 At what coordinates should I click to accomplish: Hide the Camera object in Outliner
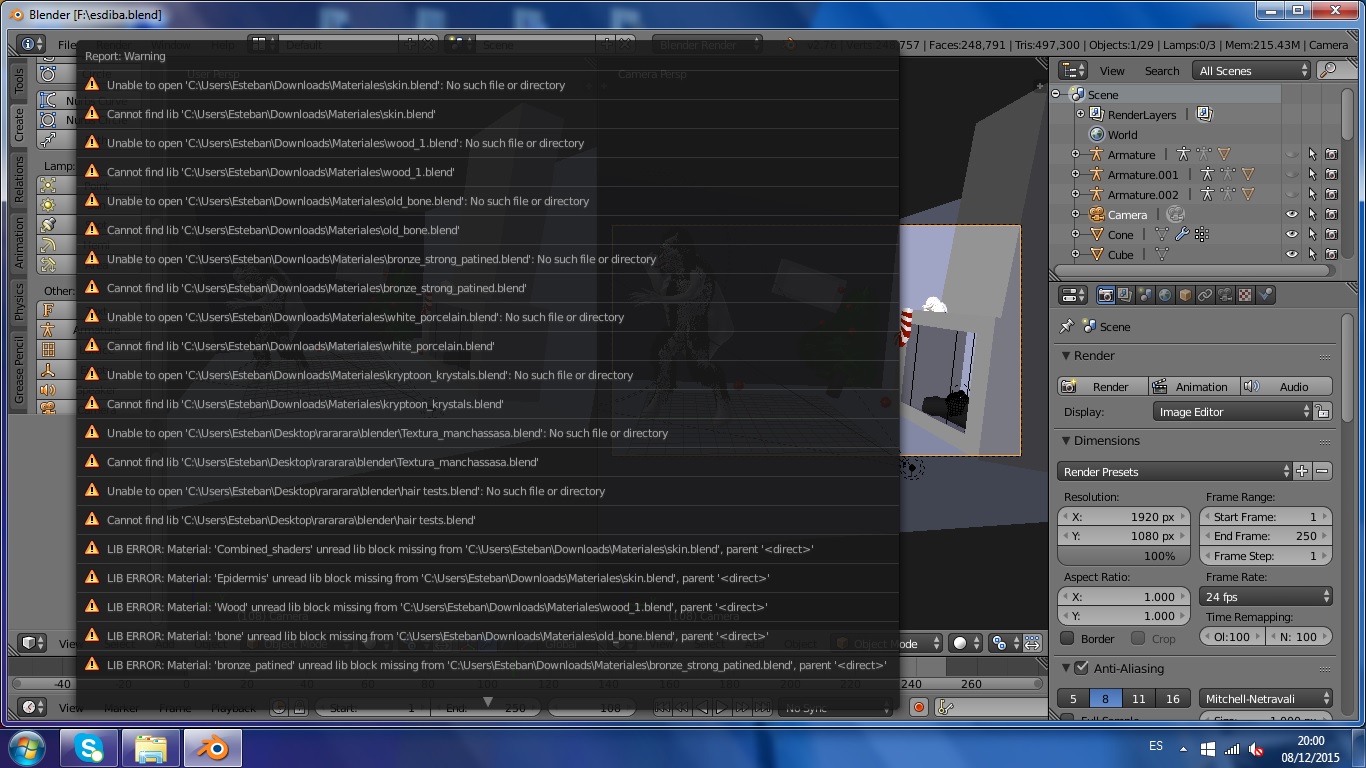(x=1292, y=215)
